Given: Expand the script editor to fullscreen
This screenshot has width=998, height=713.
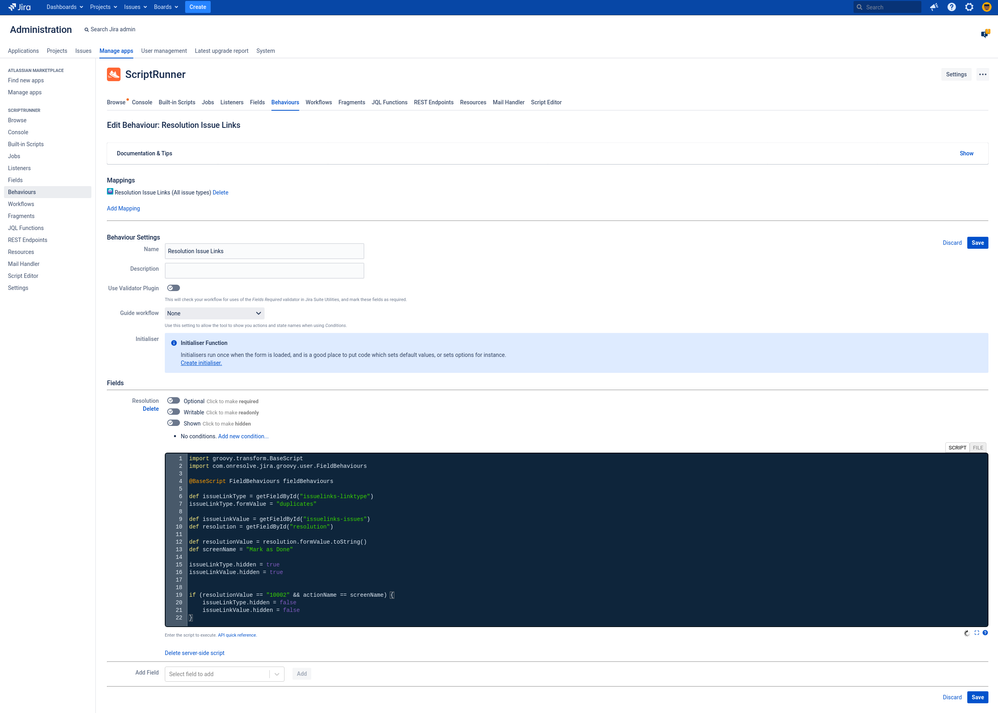Looking at the screenshot, I should click(976, 633).
